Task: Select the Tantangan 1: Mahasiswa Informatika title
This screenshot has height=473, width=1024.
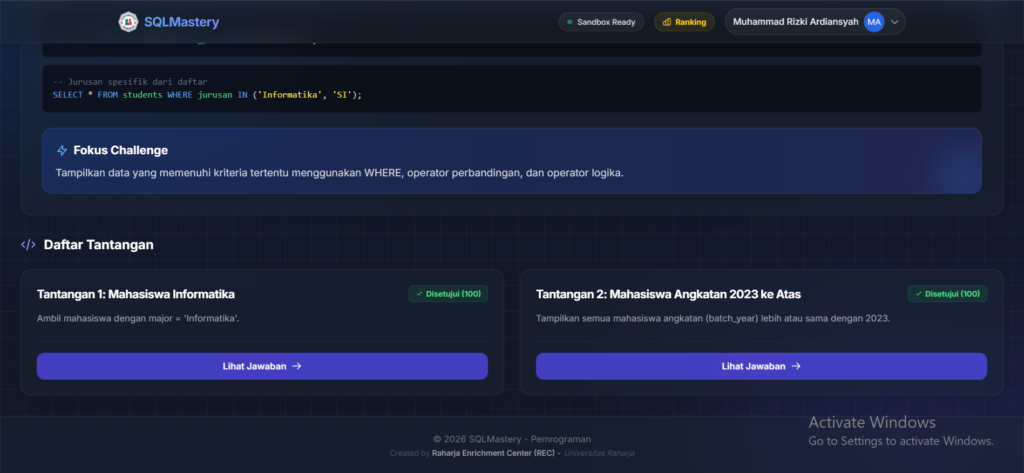Action: pos(136,294)
